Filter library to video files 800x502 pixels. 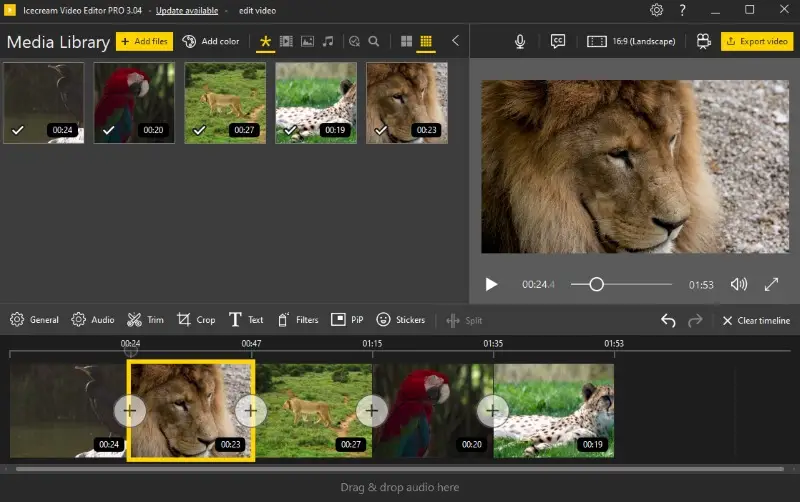[x=286, y=41]
